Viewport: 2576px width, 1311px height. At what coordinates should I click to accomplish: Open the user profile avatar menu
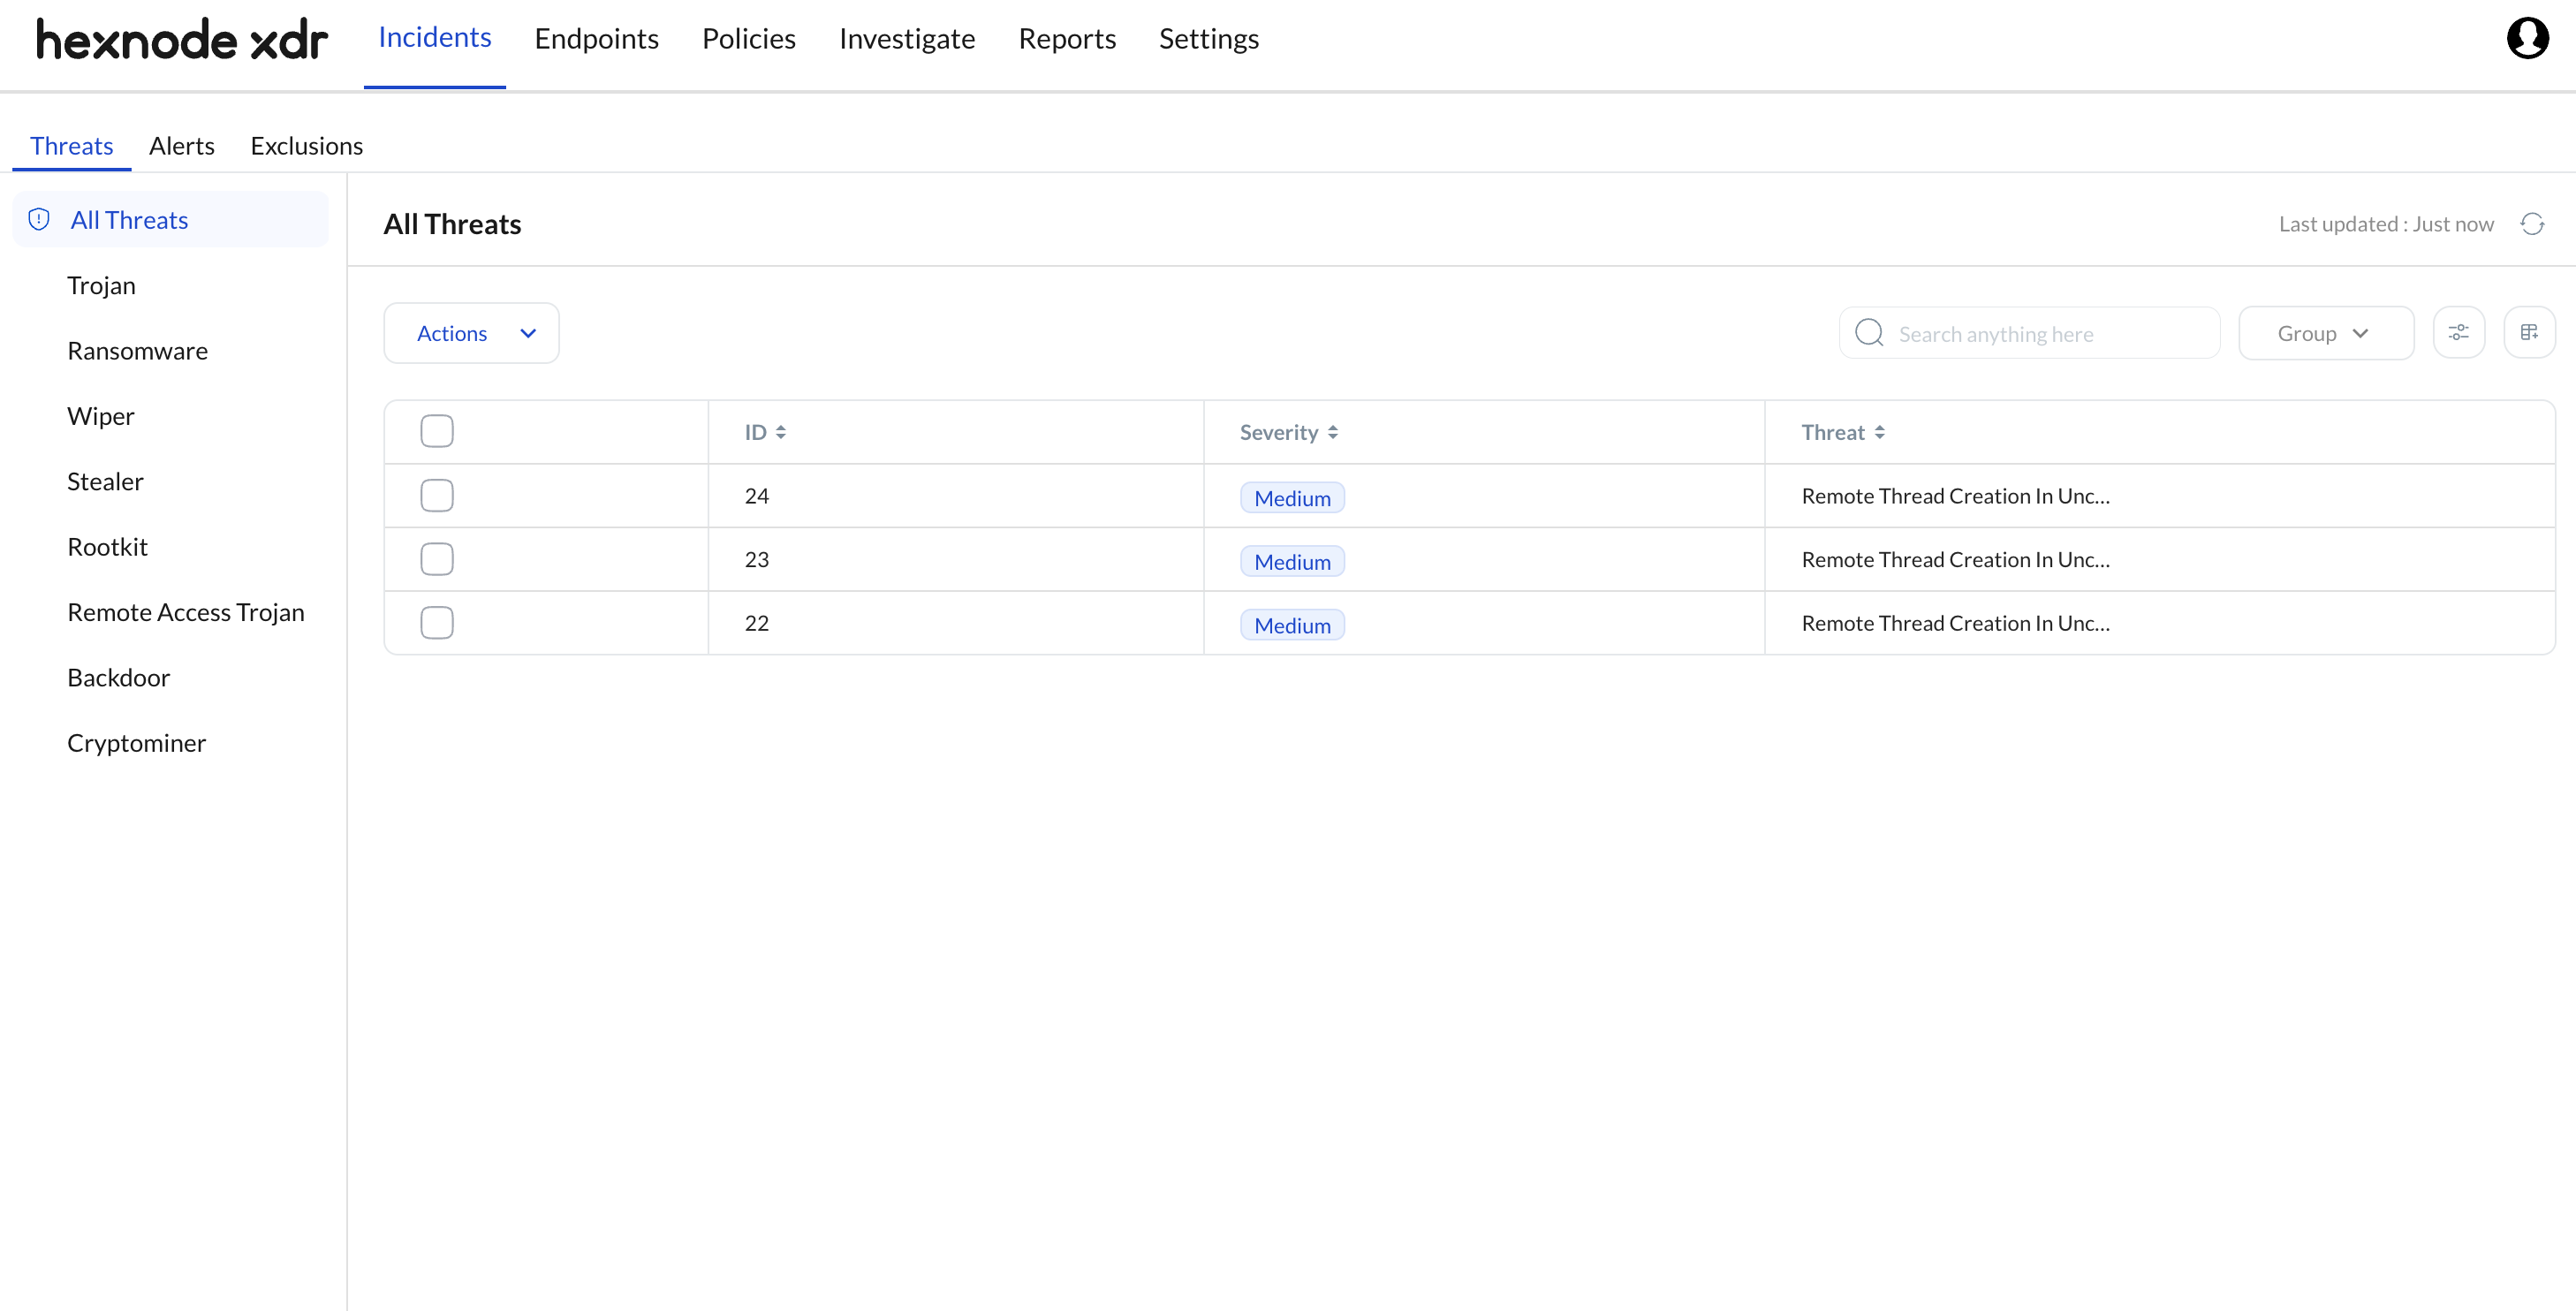coord(2527,38)
